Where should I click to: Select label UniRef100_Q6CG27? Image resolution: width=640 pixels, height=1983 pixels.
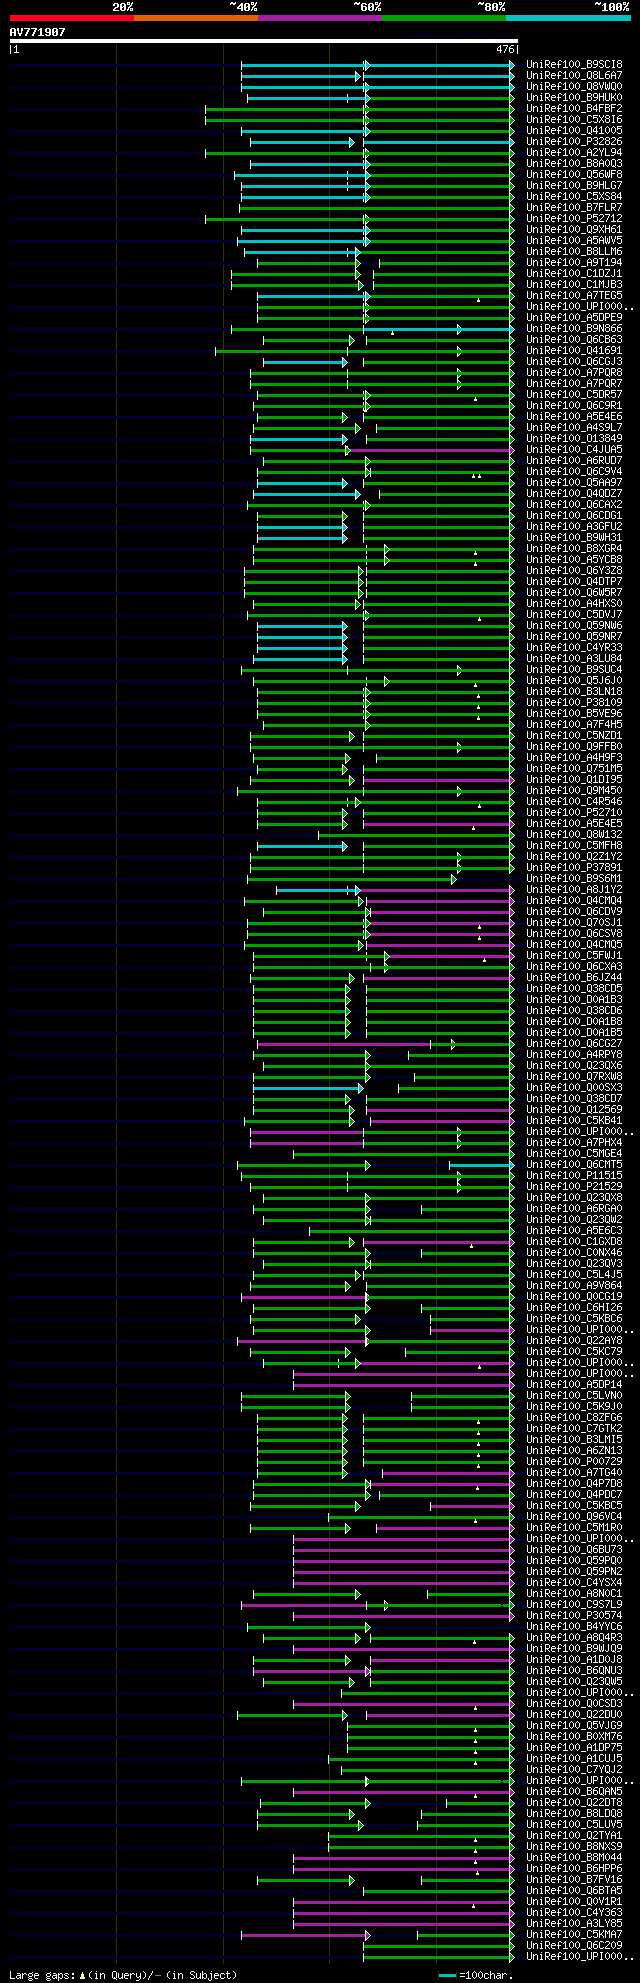(x=574, y=1043)
